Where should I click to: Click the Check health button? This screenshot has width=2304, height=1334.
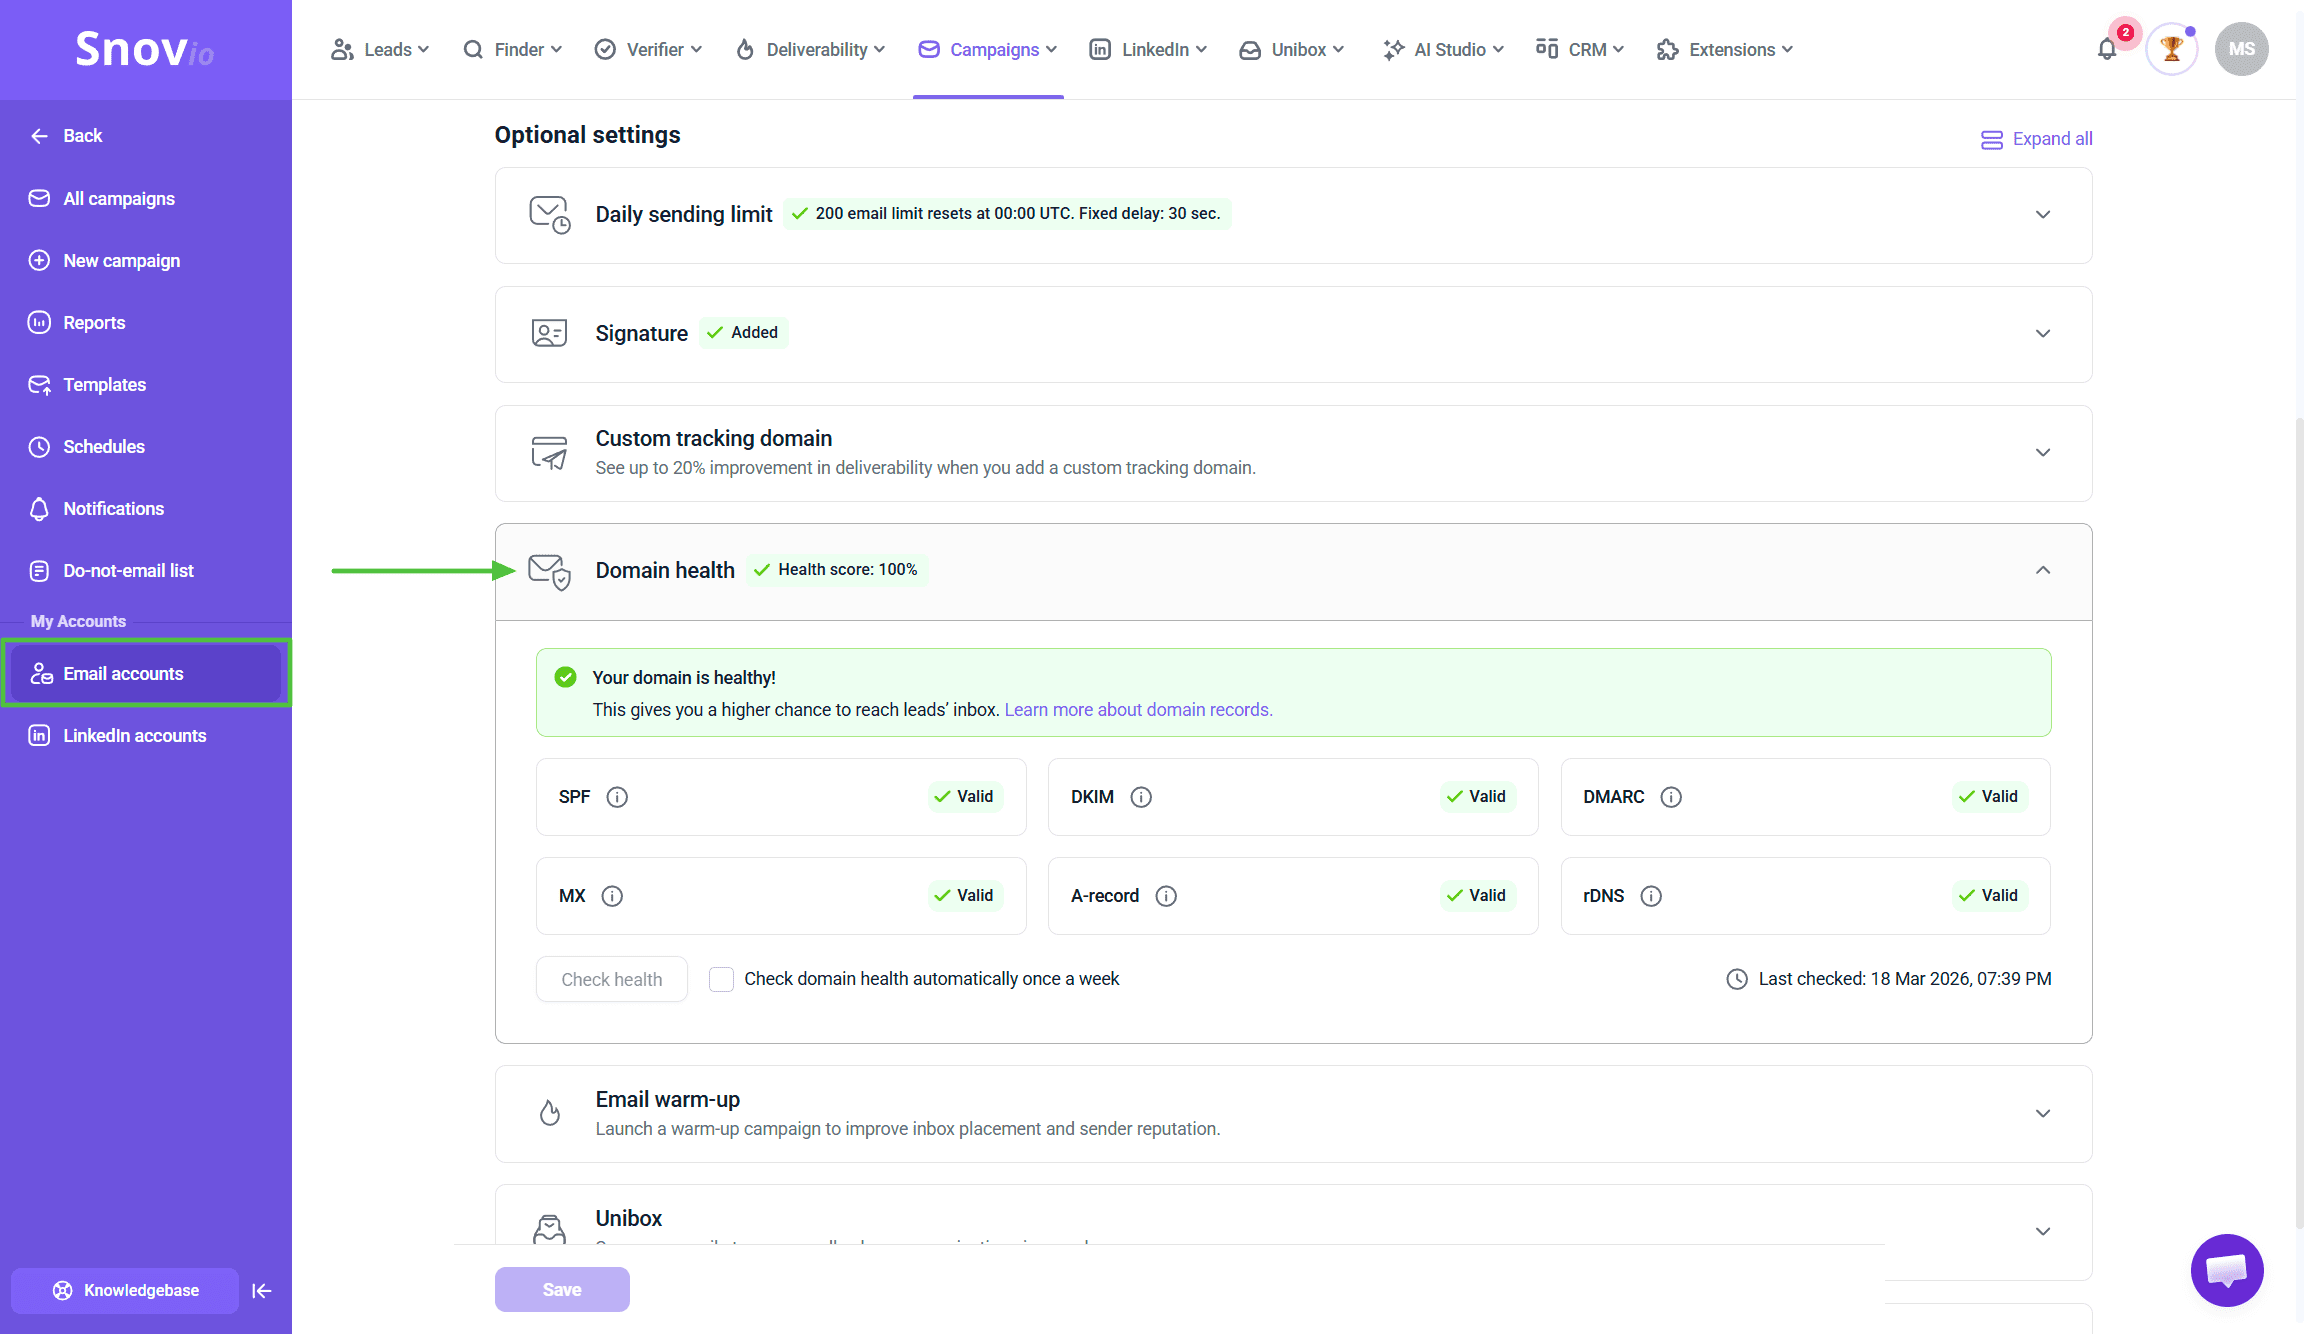coord(611,979)
